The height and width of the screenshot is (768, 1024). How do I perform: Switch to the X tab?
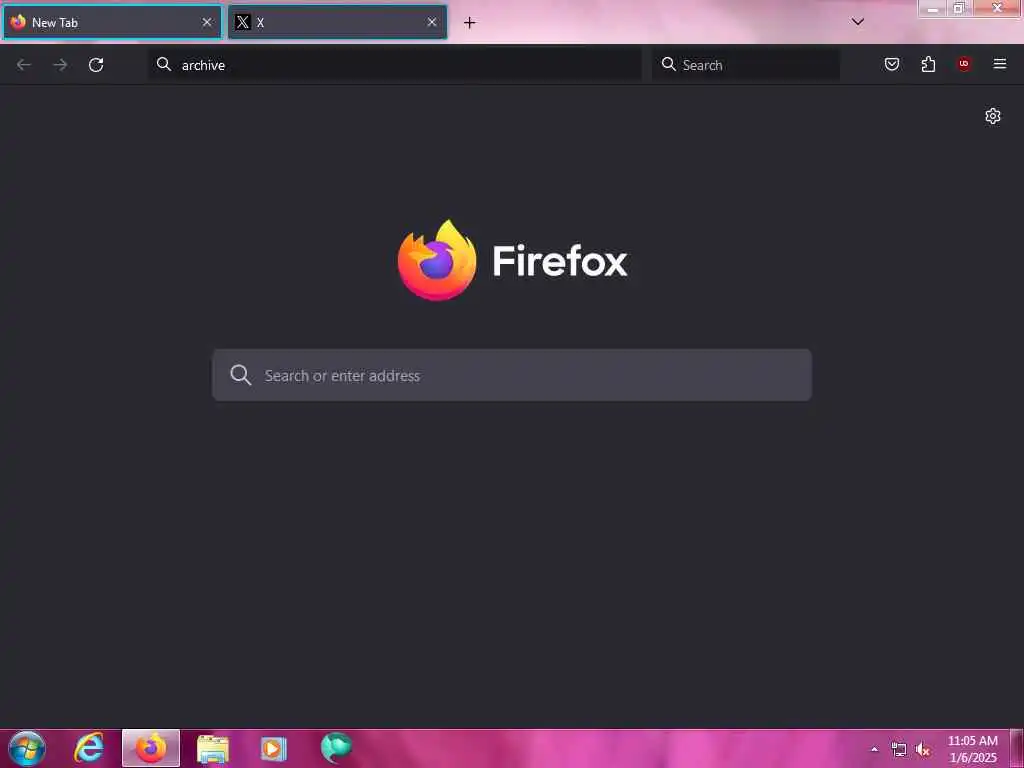click(x=338, y=22)
